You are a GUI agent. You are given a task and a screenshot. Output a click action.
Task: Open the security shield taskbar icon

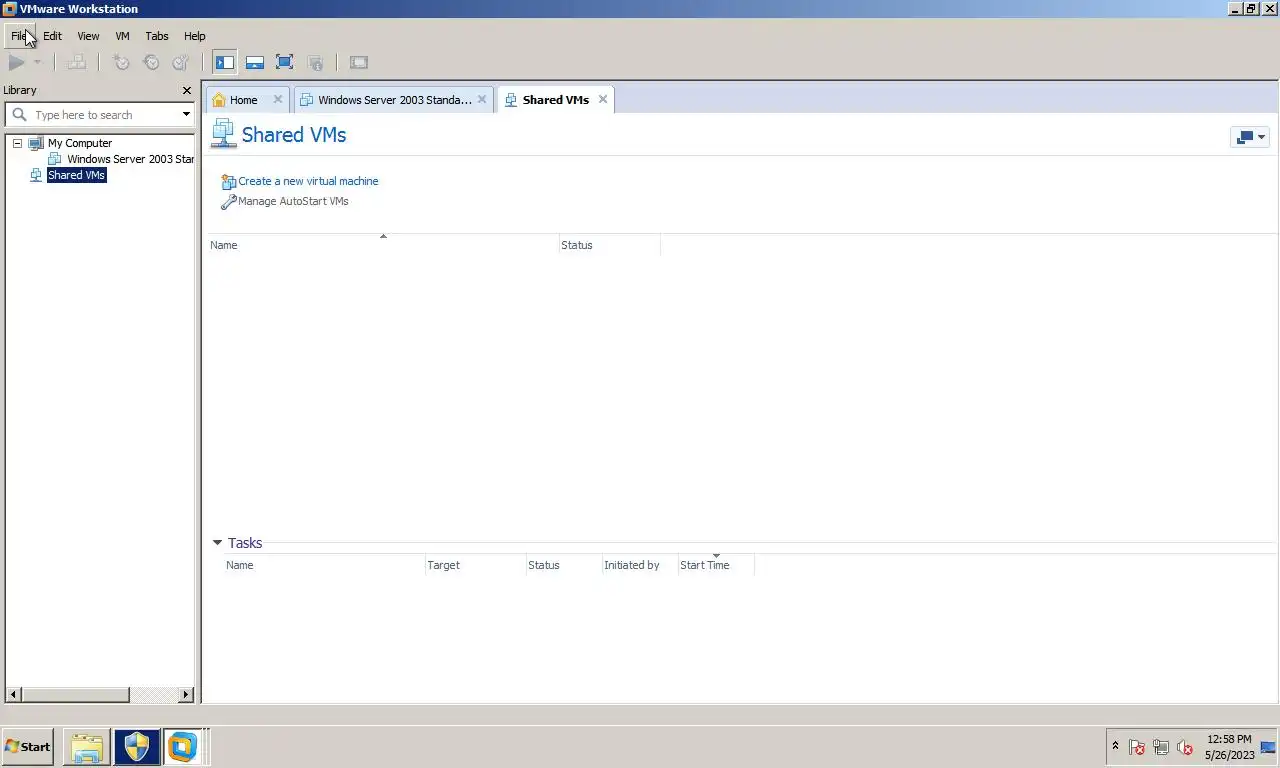click(x=136, y=746)
